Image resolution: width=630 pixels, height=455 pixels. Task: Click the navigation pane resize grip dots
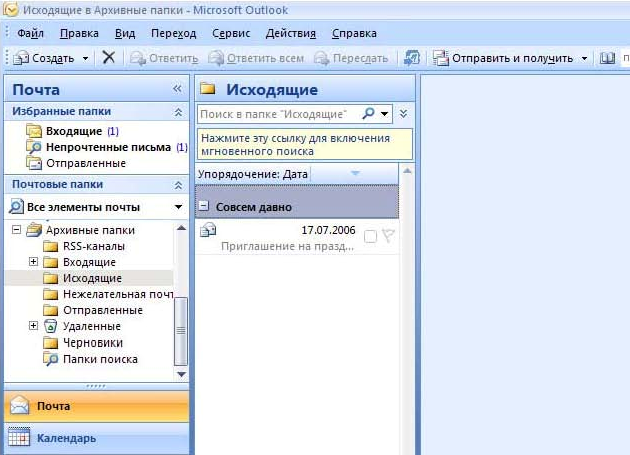click(96, 386)
